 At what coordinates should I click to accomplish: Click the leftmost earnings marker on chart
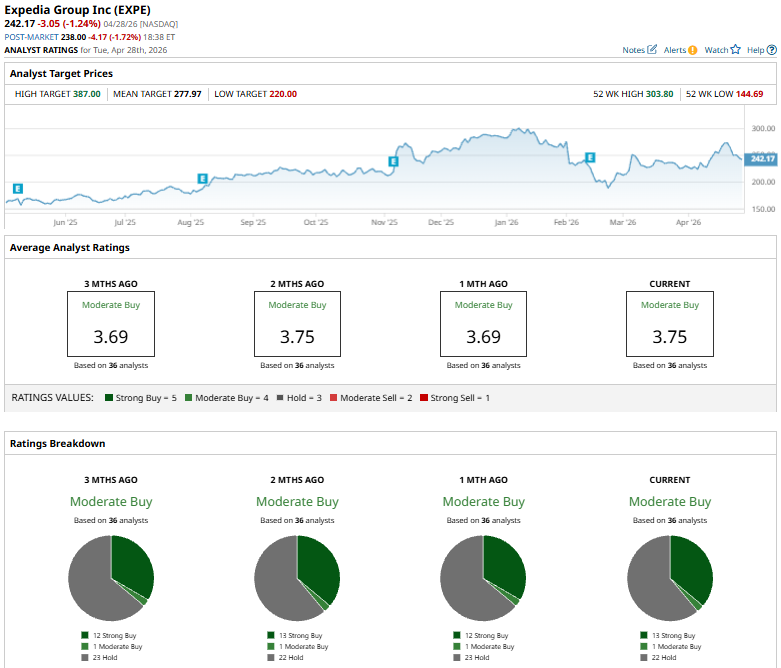click(x=18, y=188)
